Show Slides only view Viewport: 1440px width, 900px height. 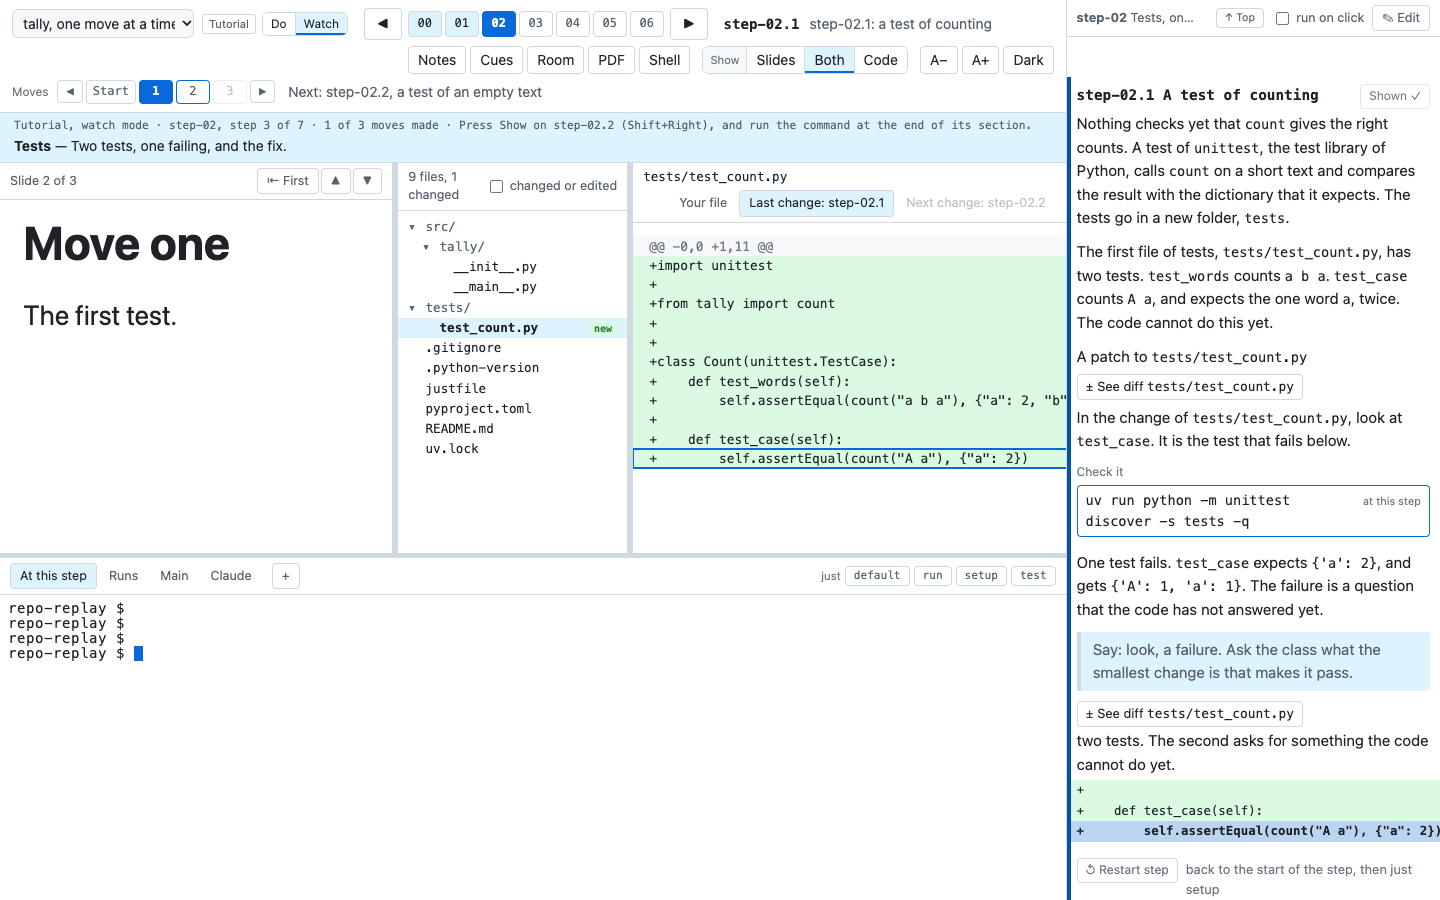776,60
